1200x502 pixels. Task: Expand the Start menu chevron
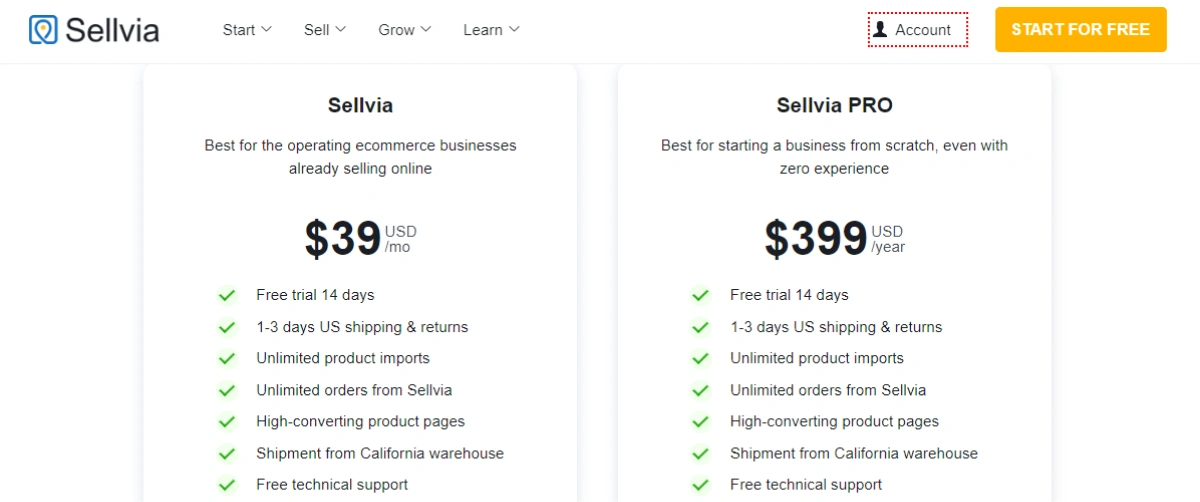266,29
